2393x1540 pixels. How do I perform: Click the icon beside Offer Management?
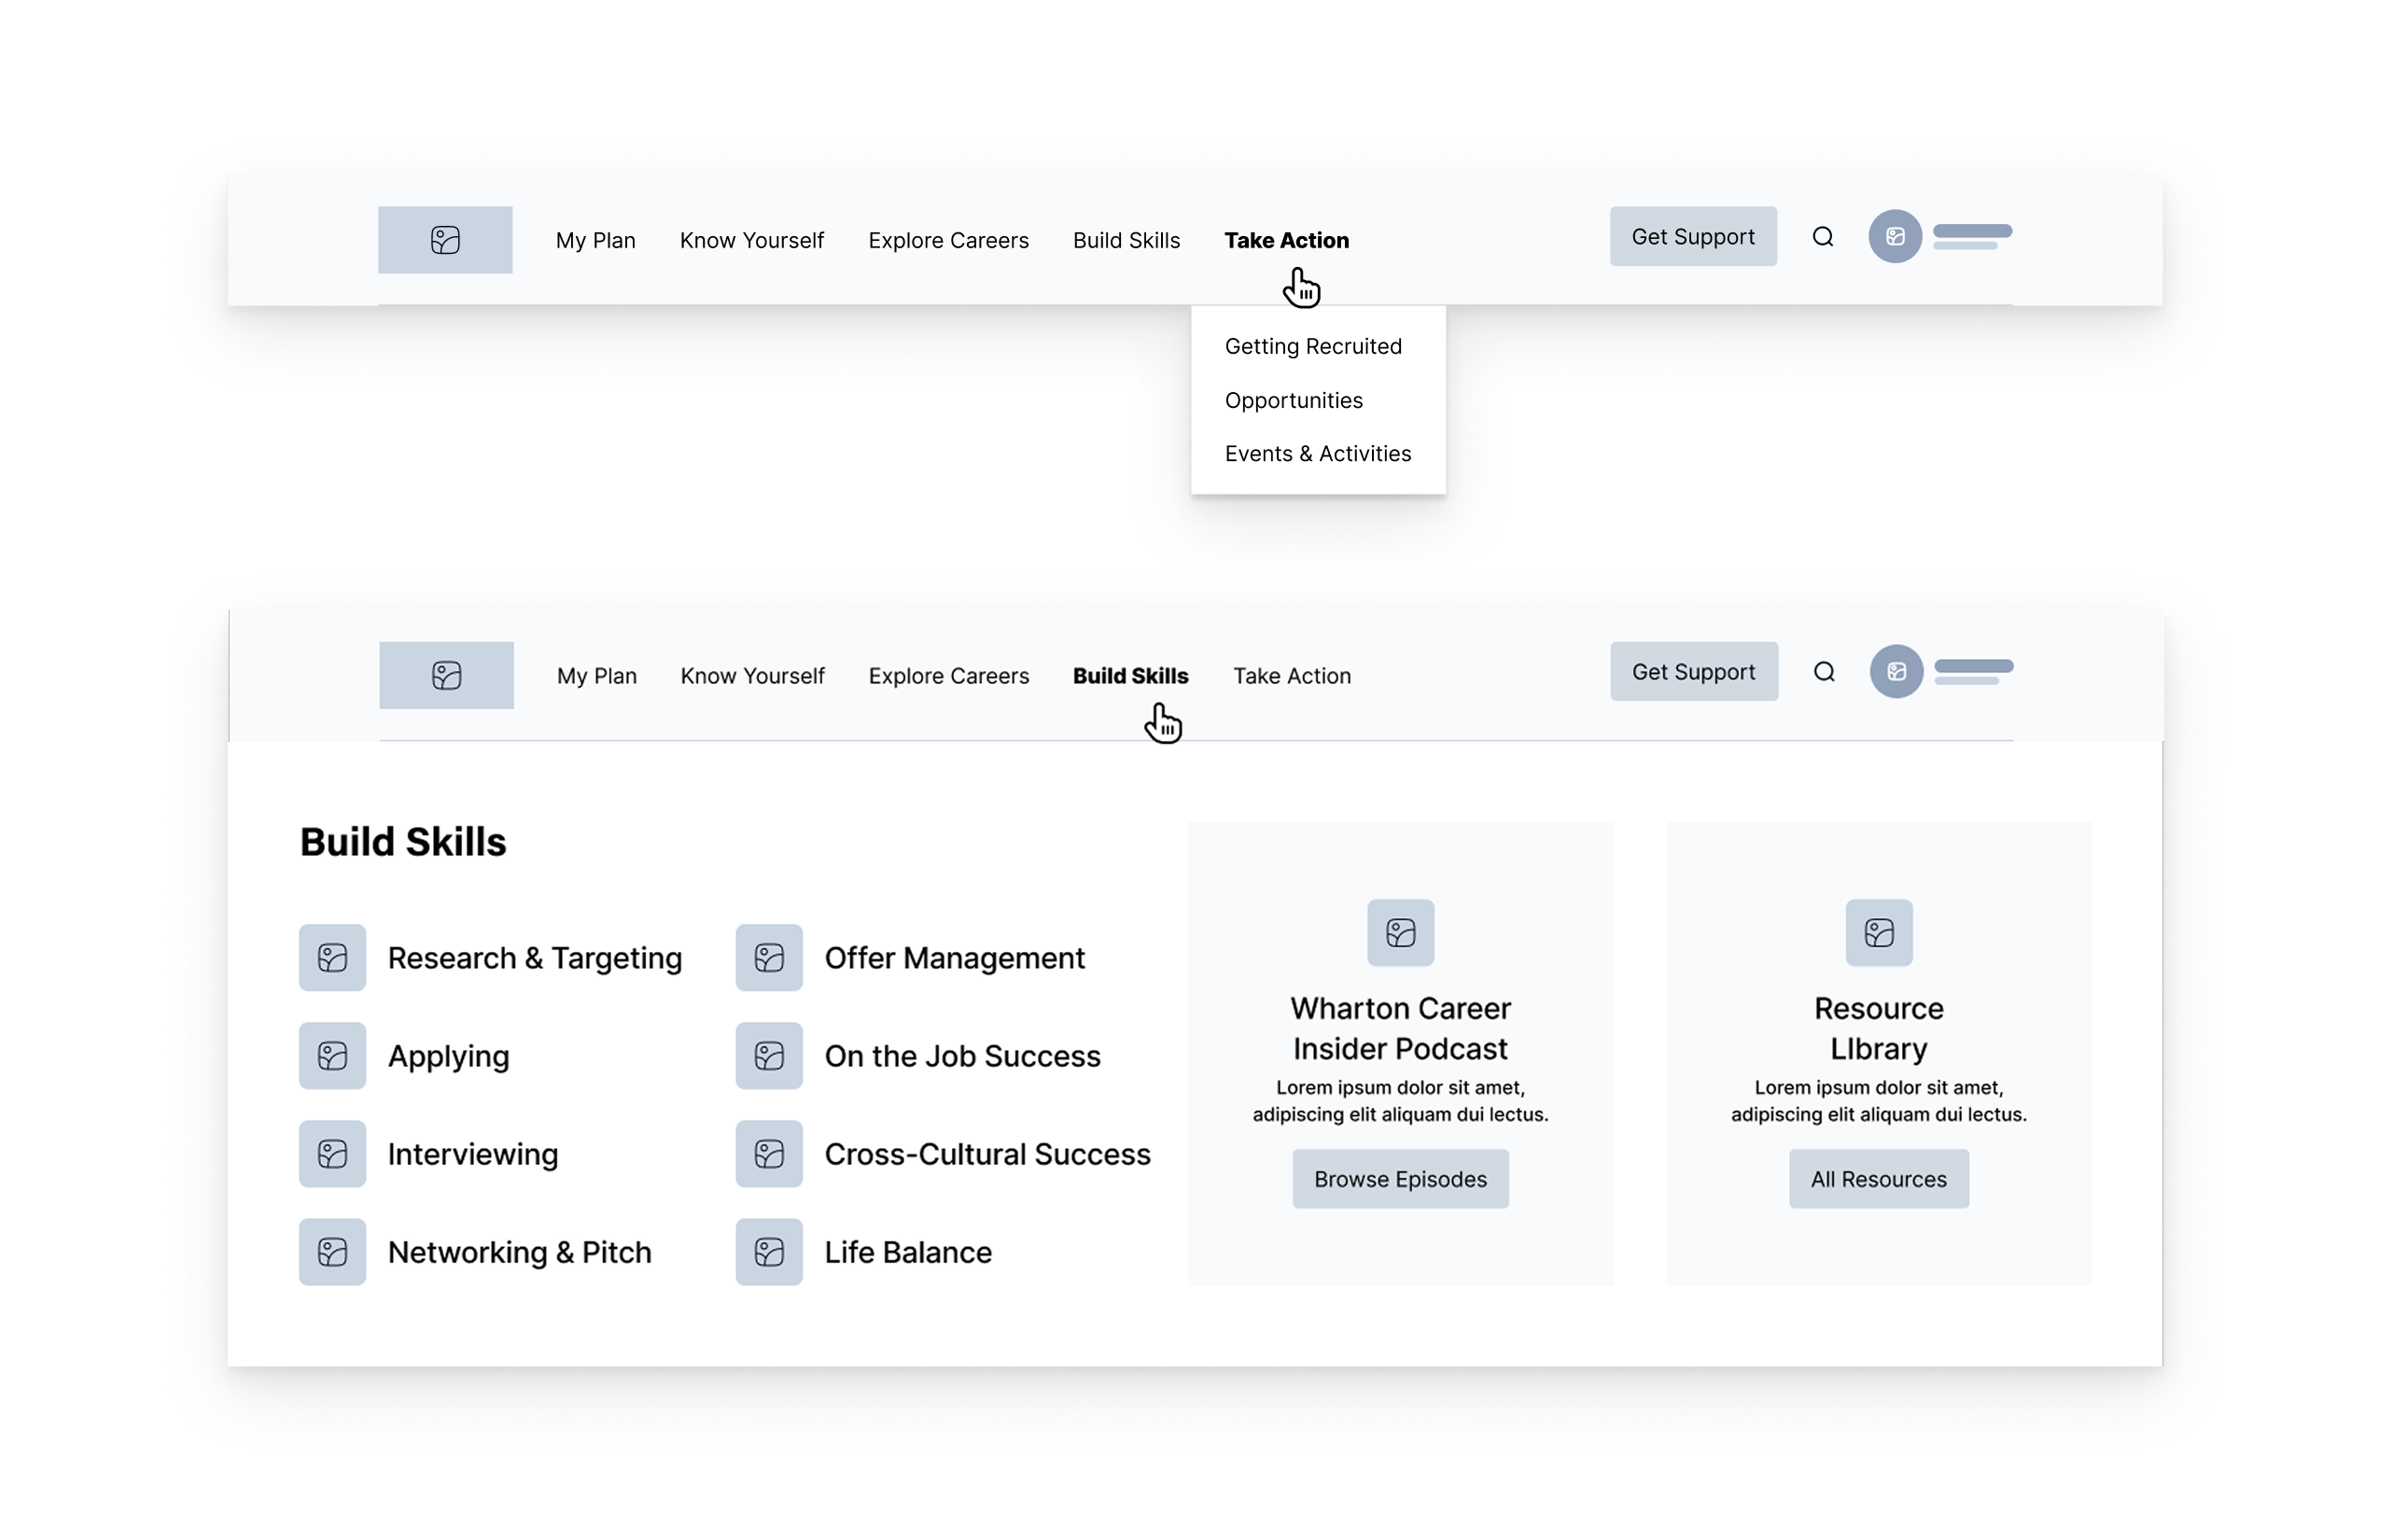click(769, 957)
